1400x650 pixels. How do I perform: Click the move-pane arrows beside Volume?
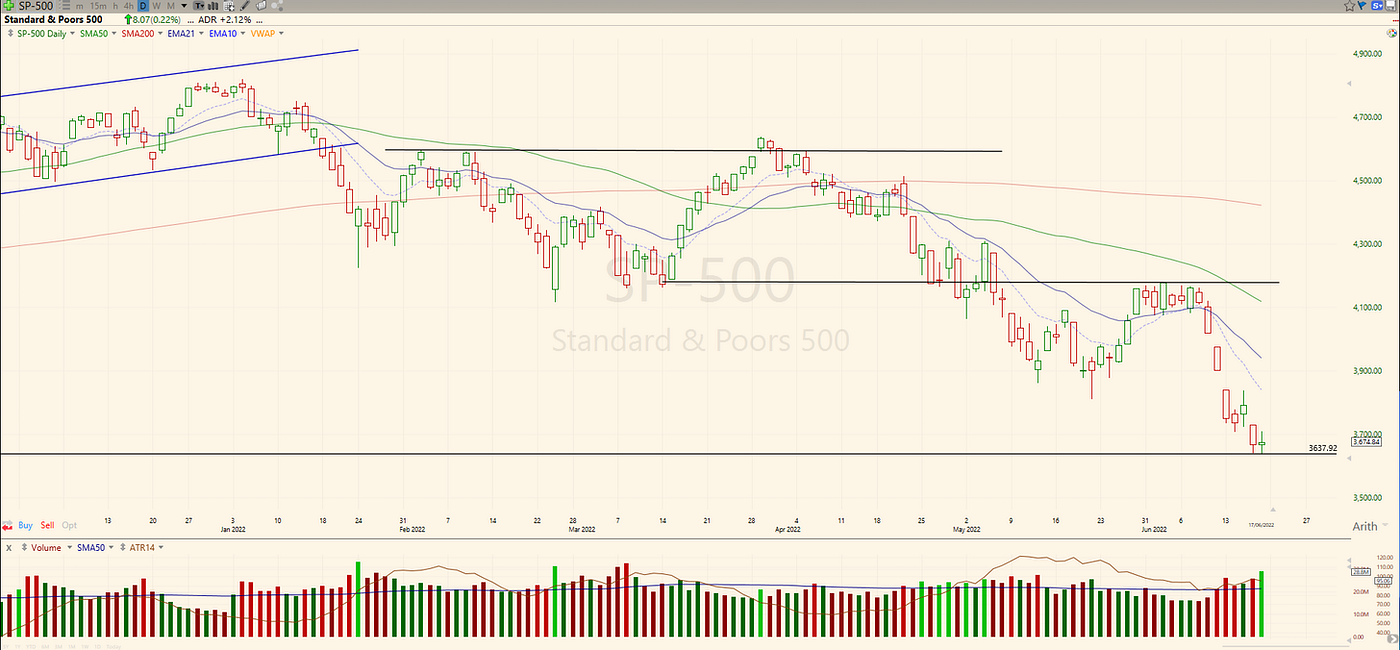(24, 547)
